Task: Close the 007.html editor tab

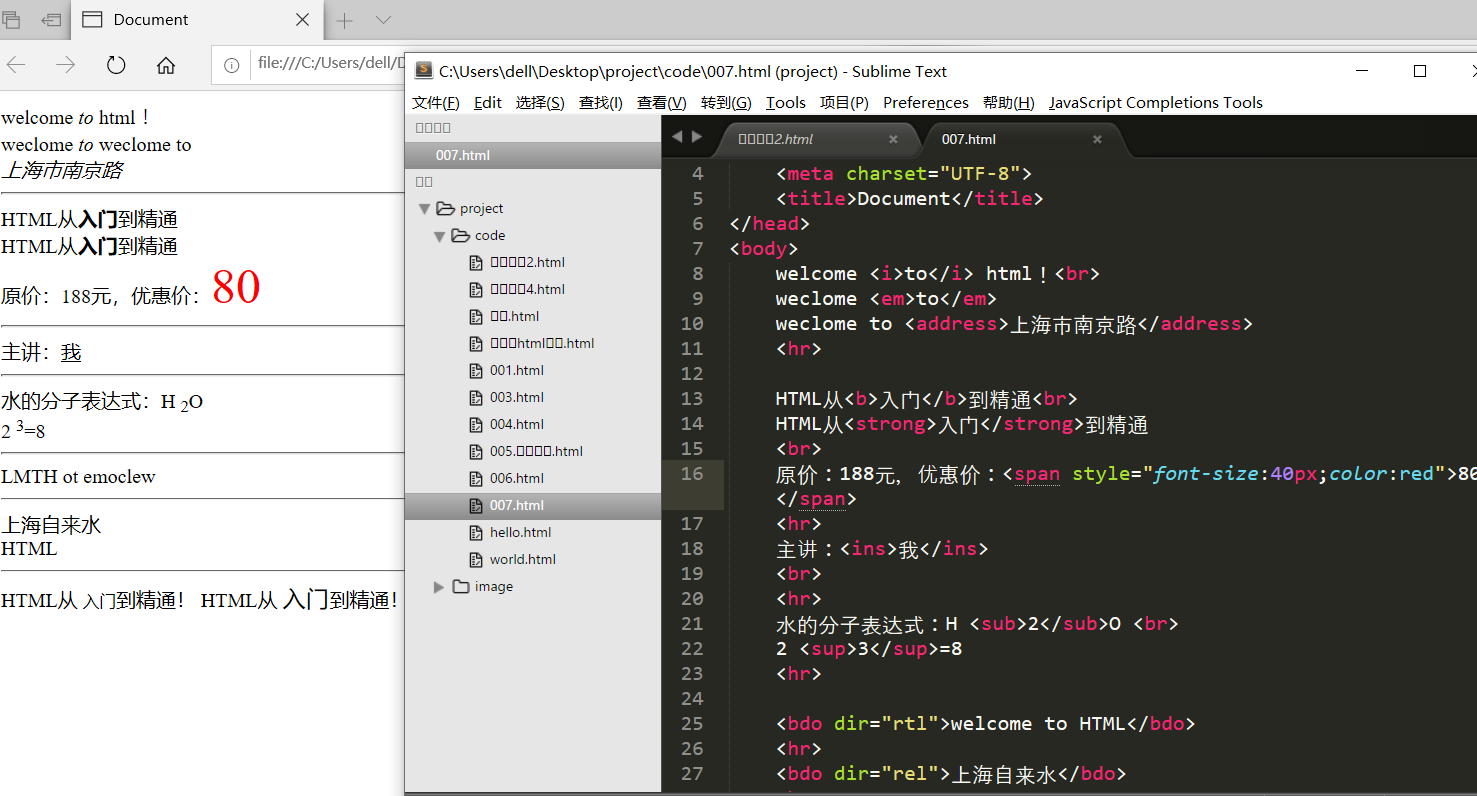Action: (1097, 140)
